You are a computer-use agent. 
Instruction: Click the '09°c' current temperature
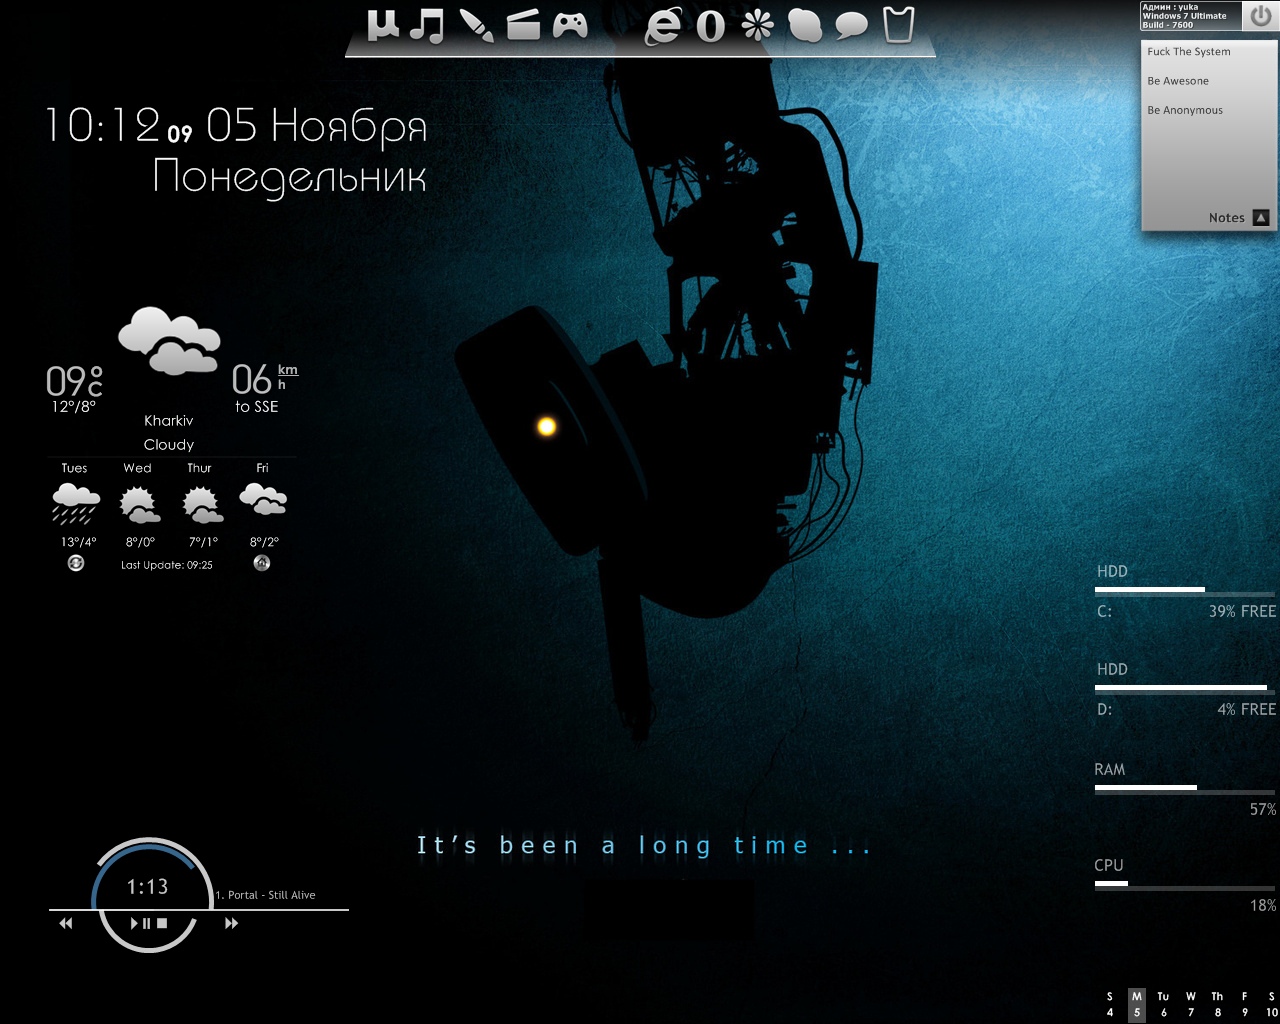tap(74, 381)
